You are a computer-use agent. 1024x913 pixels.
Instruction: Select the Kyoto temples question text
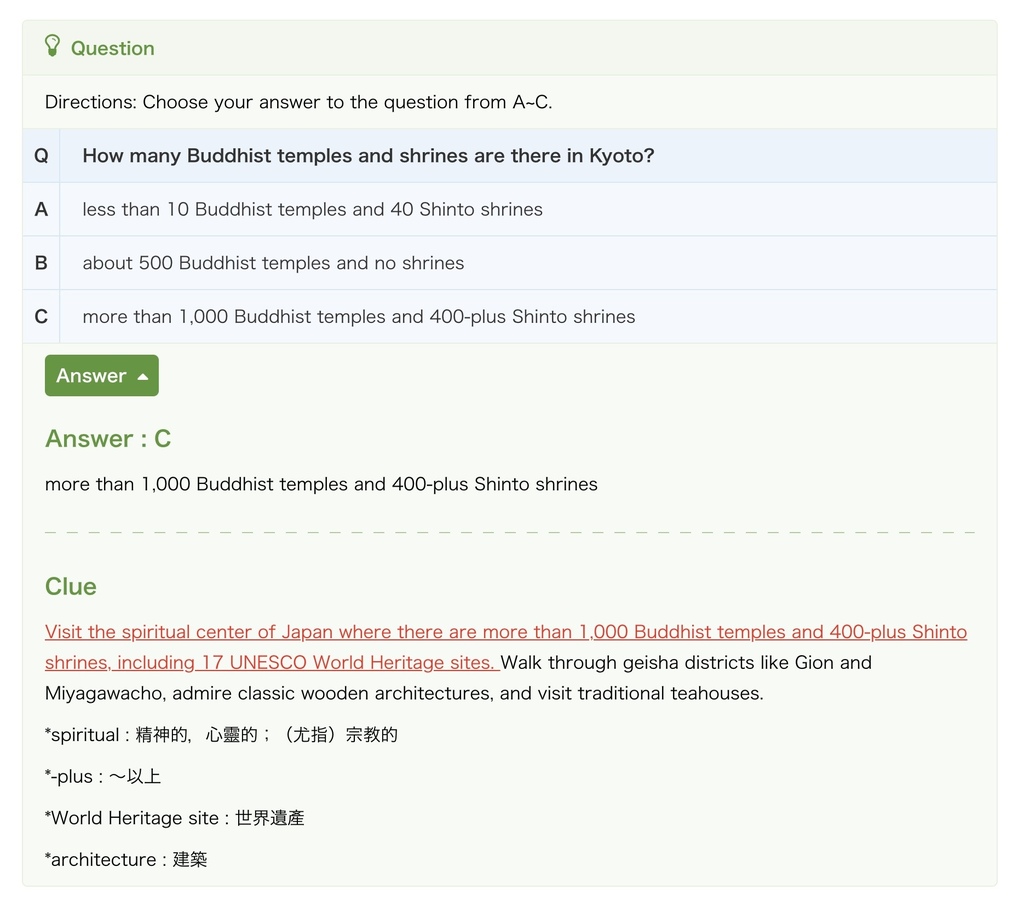coord(368,156)
